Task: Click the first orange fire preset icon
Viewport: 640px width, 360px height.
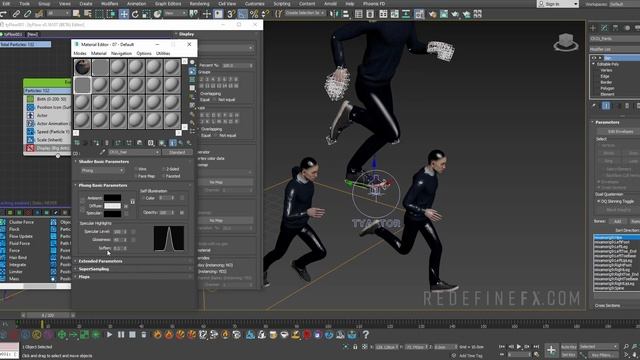Action: (x=157, y=335)
